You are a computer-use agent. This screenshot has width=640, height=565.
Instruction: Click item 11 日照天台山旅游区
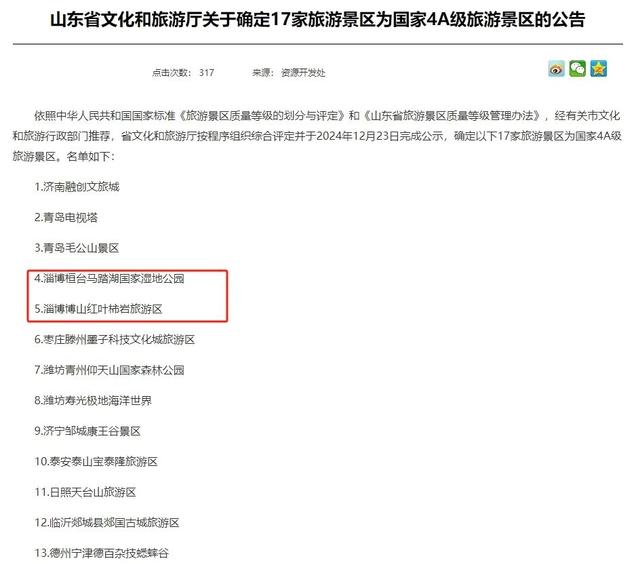[x=85, y=492]
